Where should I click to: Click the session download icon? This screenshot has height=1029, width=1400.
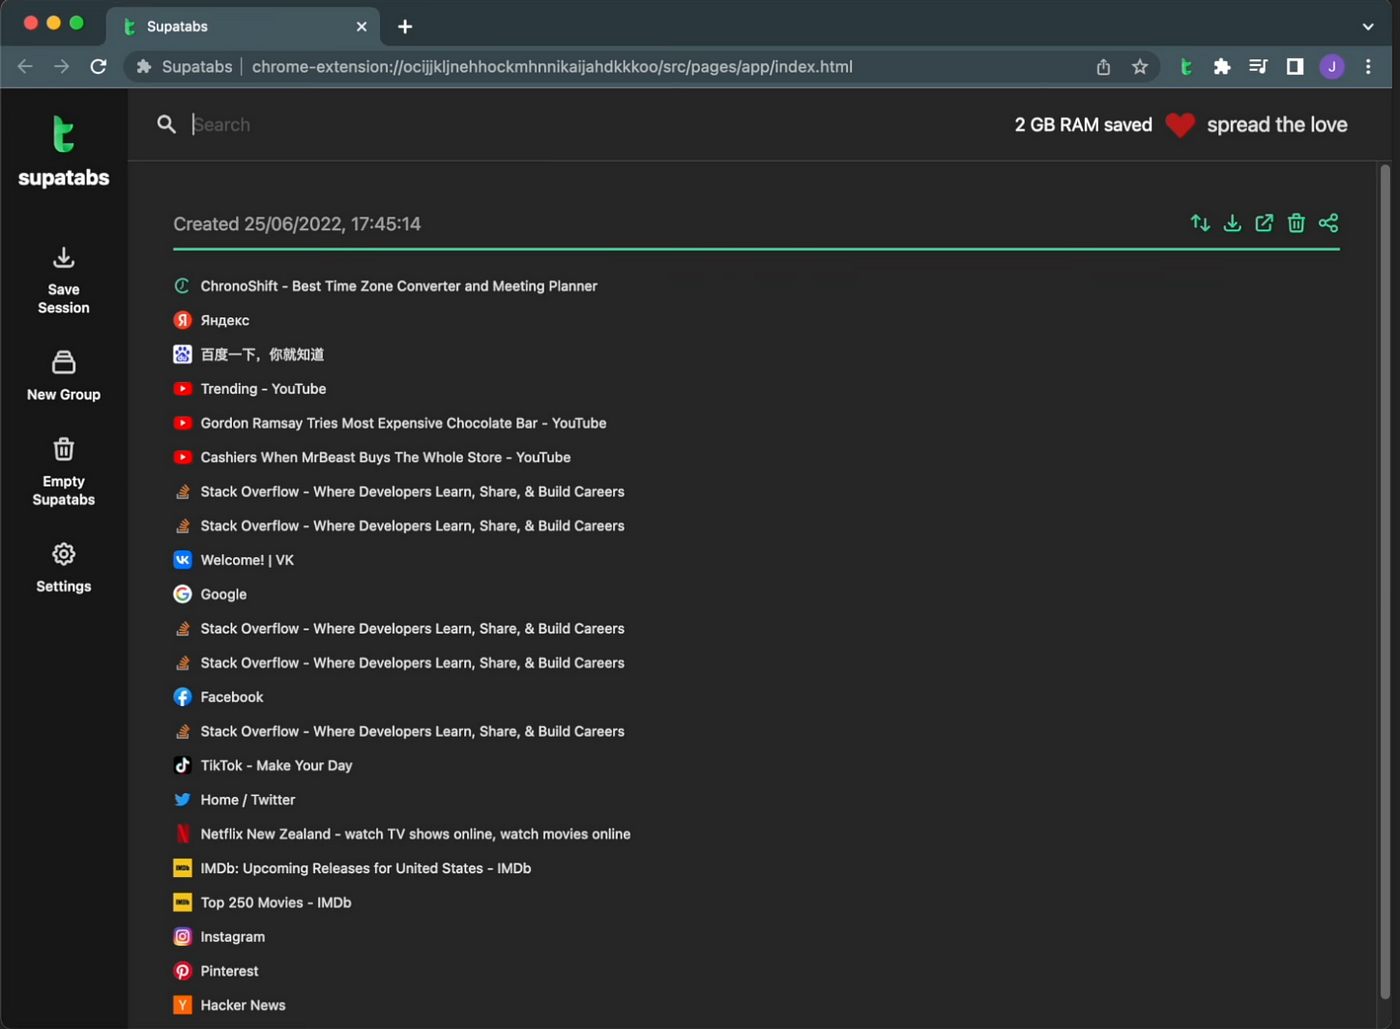click(1232, 223)
